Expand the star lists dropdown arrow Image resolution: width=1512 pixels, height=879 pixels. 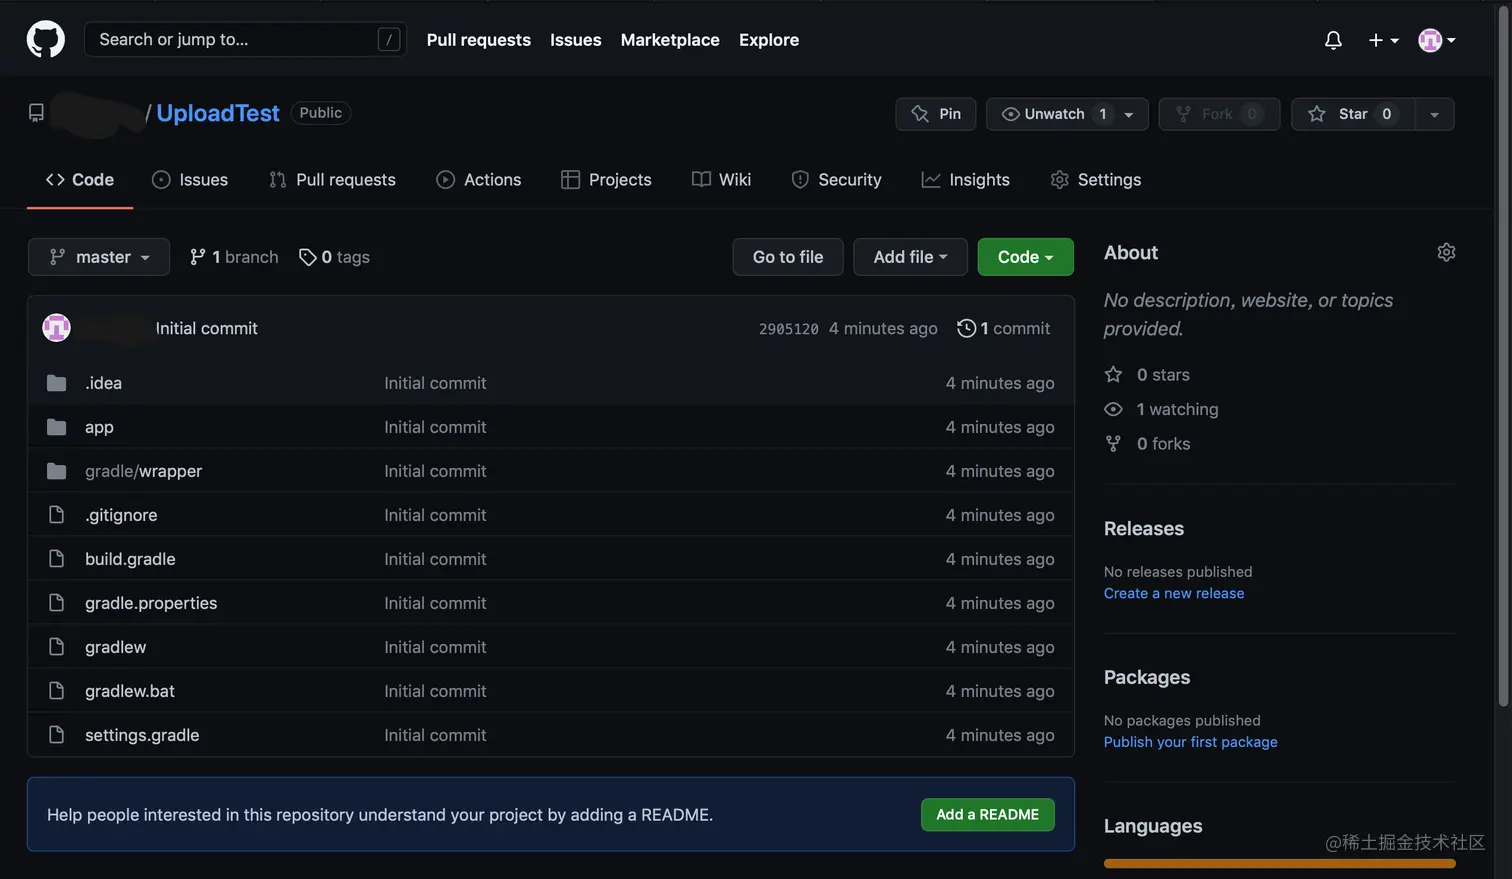pyautogui.click(x=1434, y=114)
